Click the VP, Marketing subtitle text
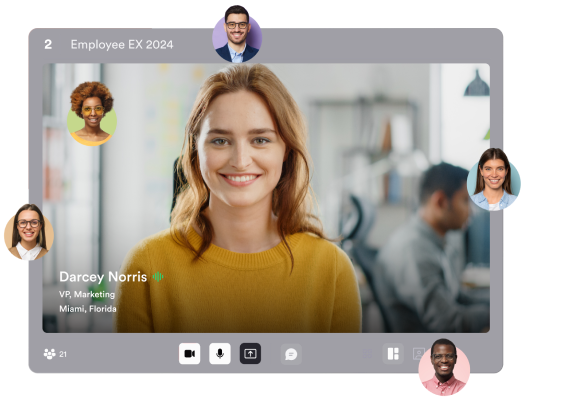Screen dimensions: 586x400 coord(87,294)
